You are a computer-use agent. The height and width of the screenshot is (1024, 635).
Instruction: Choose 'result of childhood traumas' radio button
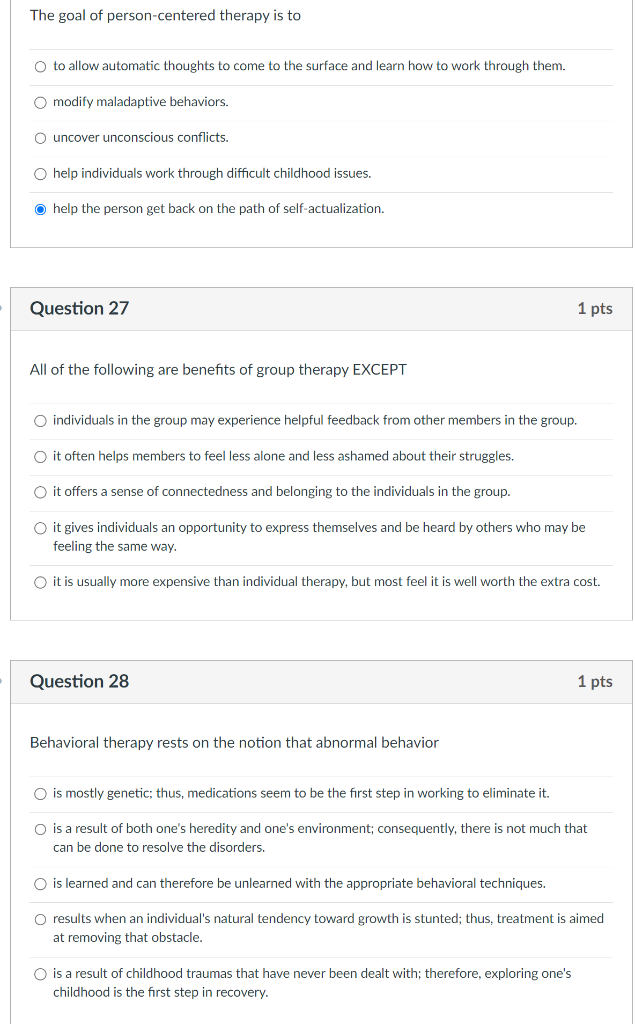click(41, 974)
